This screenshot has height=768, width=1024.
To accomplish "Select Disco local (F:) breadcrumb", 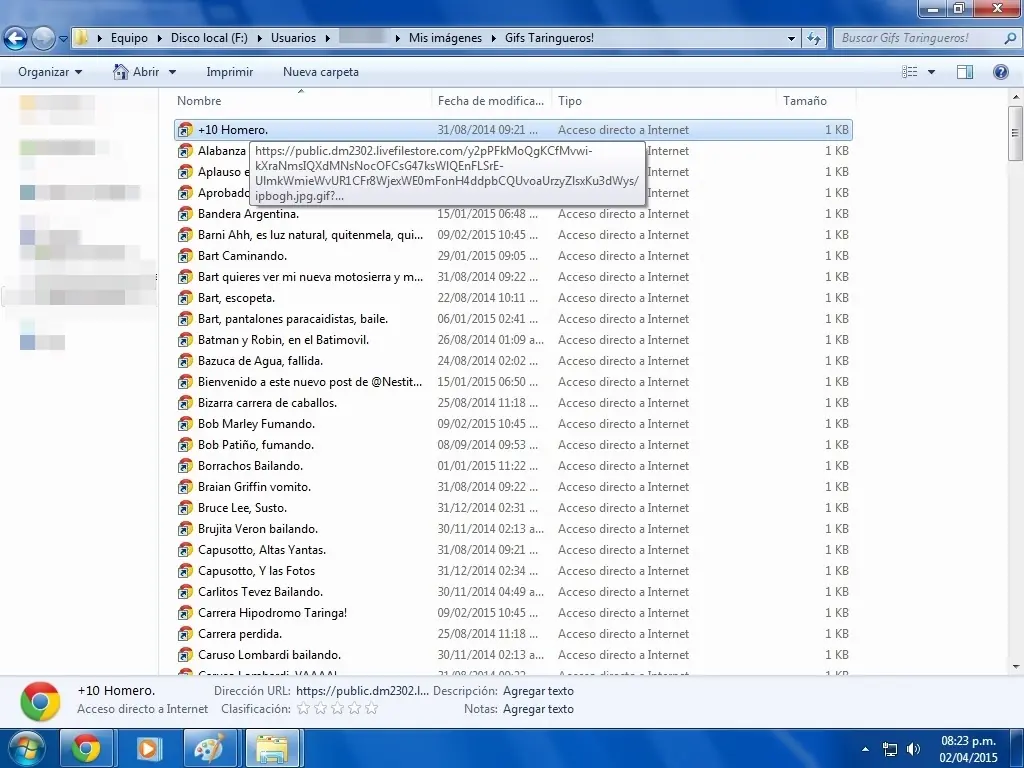I will [209, 38].
